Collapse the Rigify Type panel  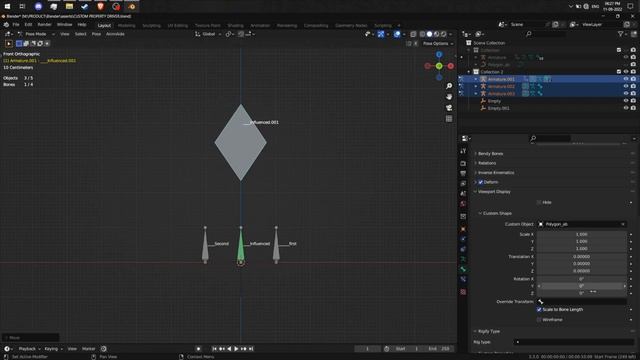click(x=488, y=331)
